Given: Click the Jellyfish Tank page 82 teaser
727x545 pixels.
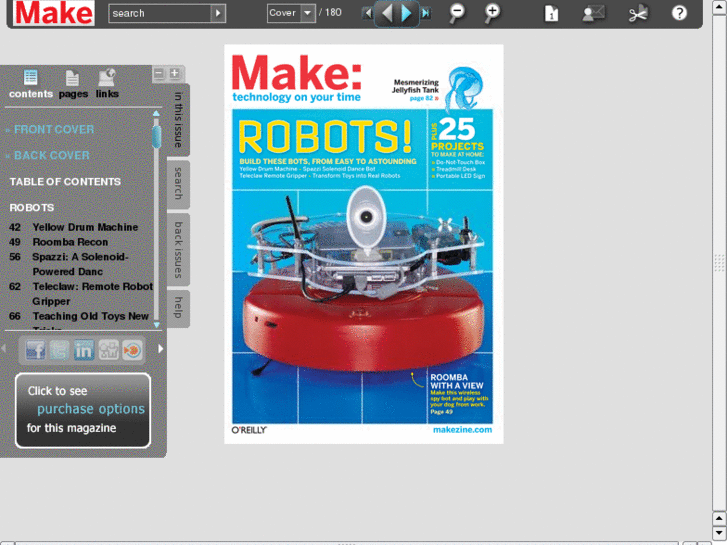Looking at the screenshot, I should [x=416, y=90].
